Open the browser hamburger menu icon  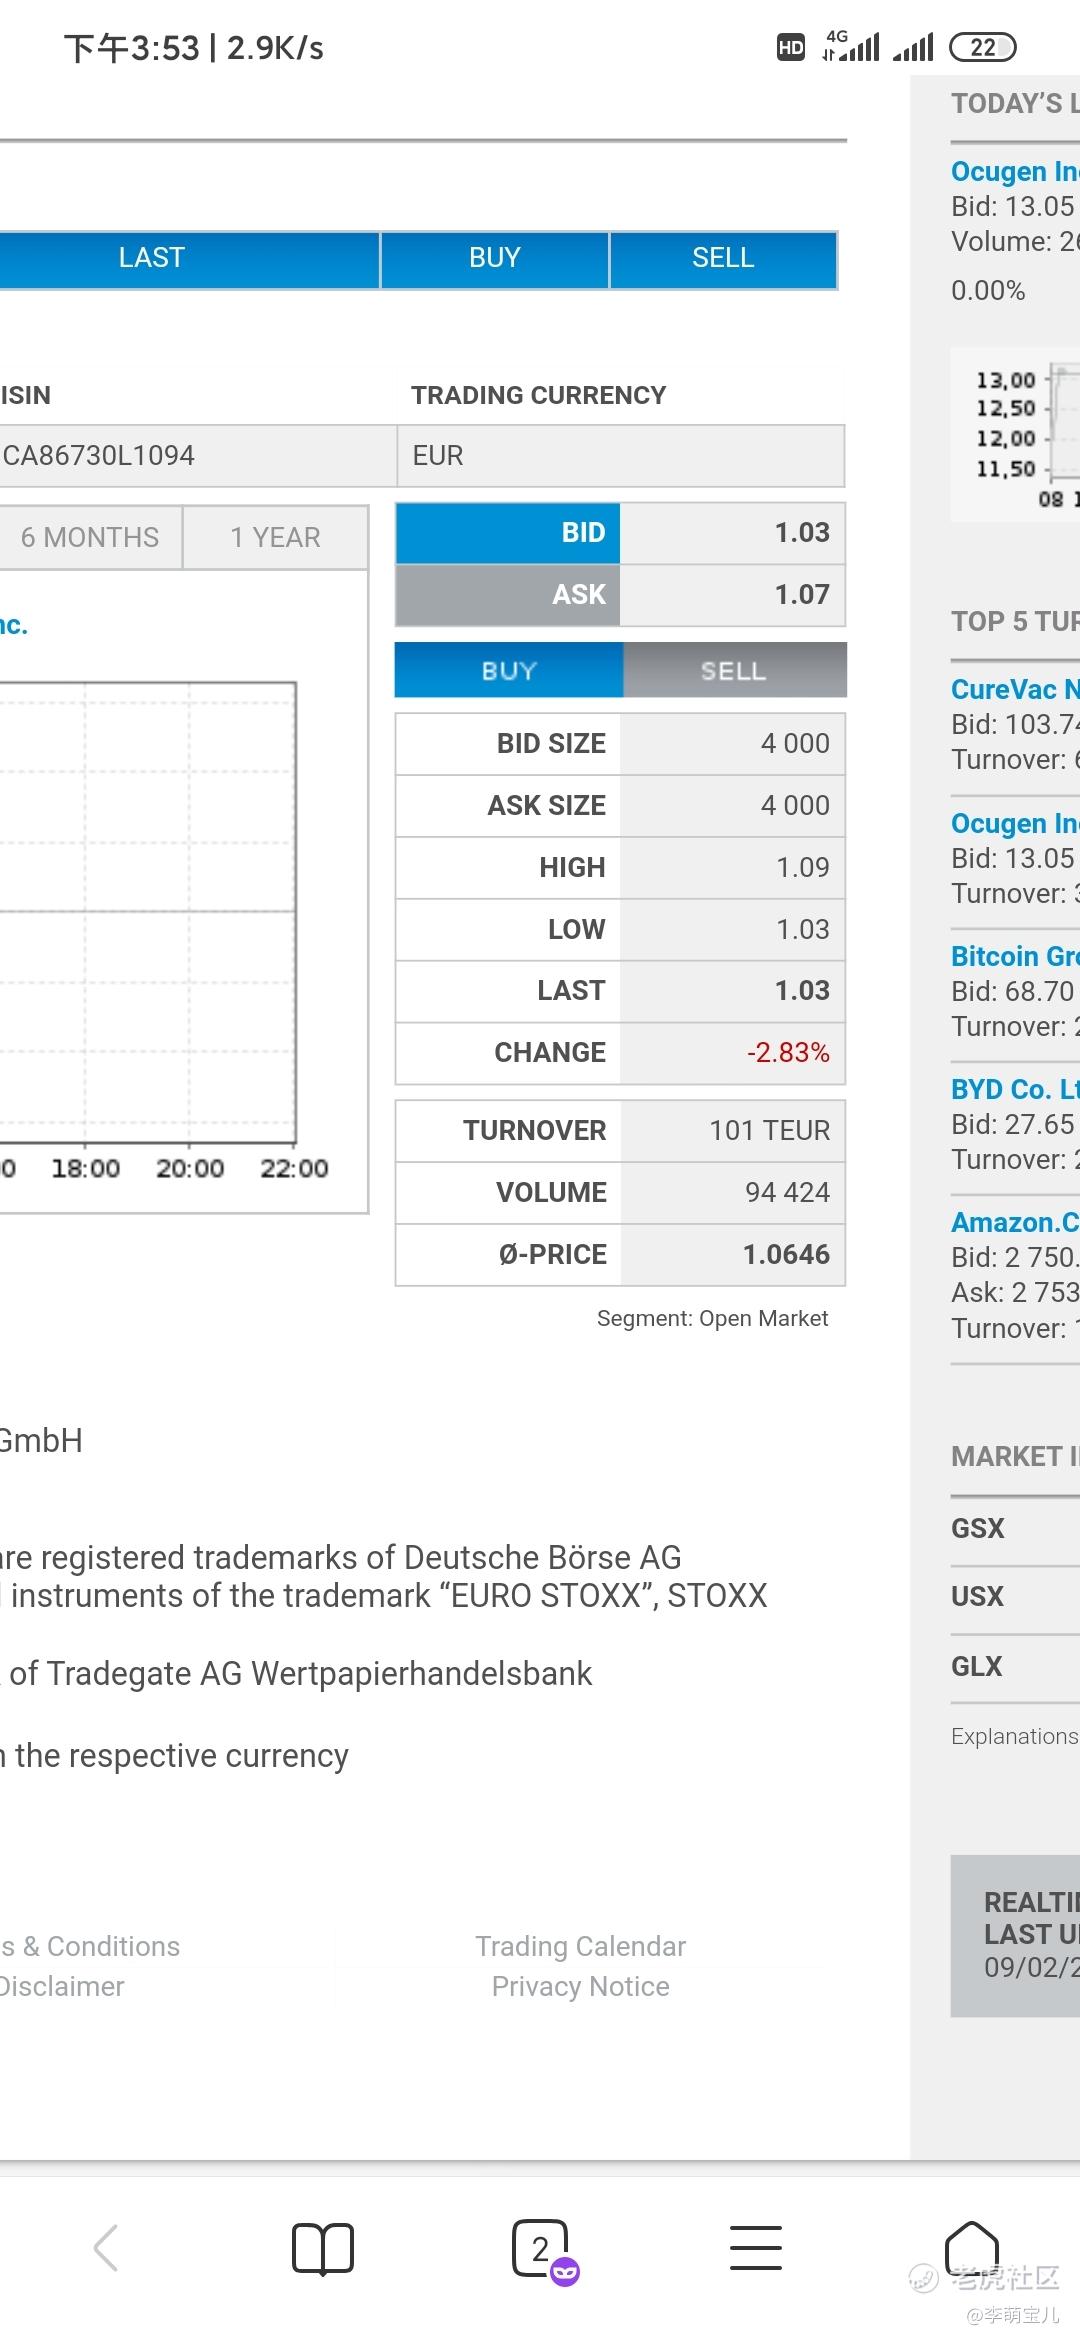coord(756,2249)
